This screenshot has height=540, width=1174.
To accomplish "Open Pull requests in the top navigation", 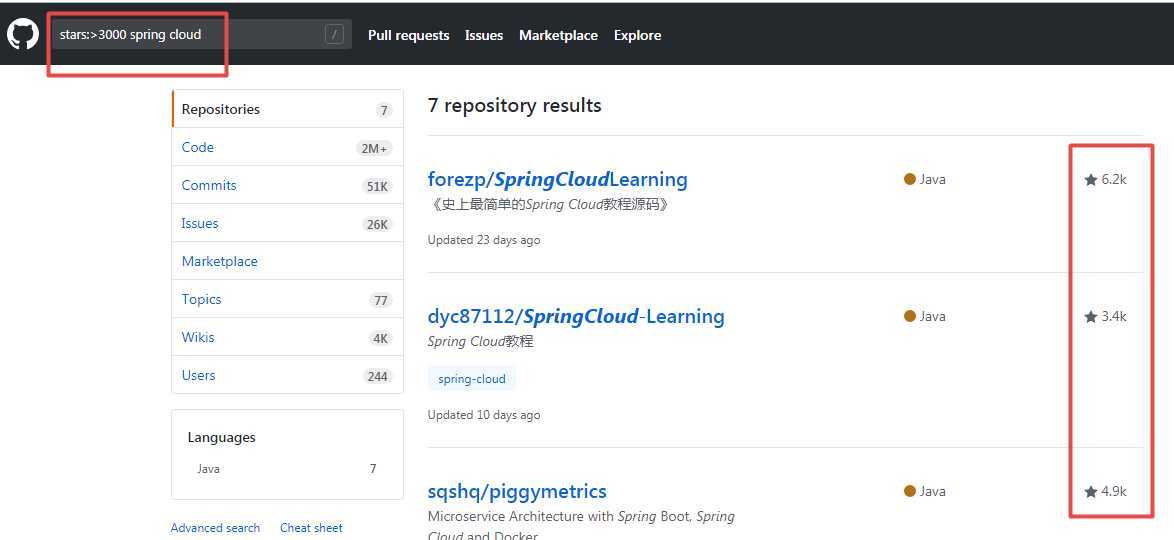I will coord(409,35).
